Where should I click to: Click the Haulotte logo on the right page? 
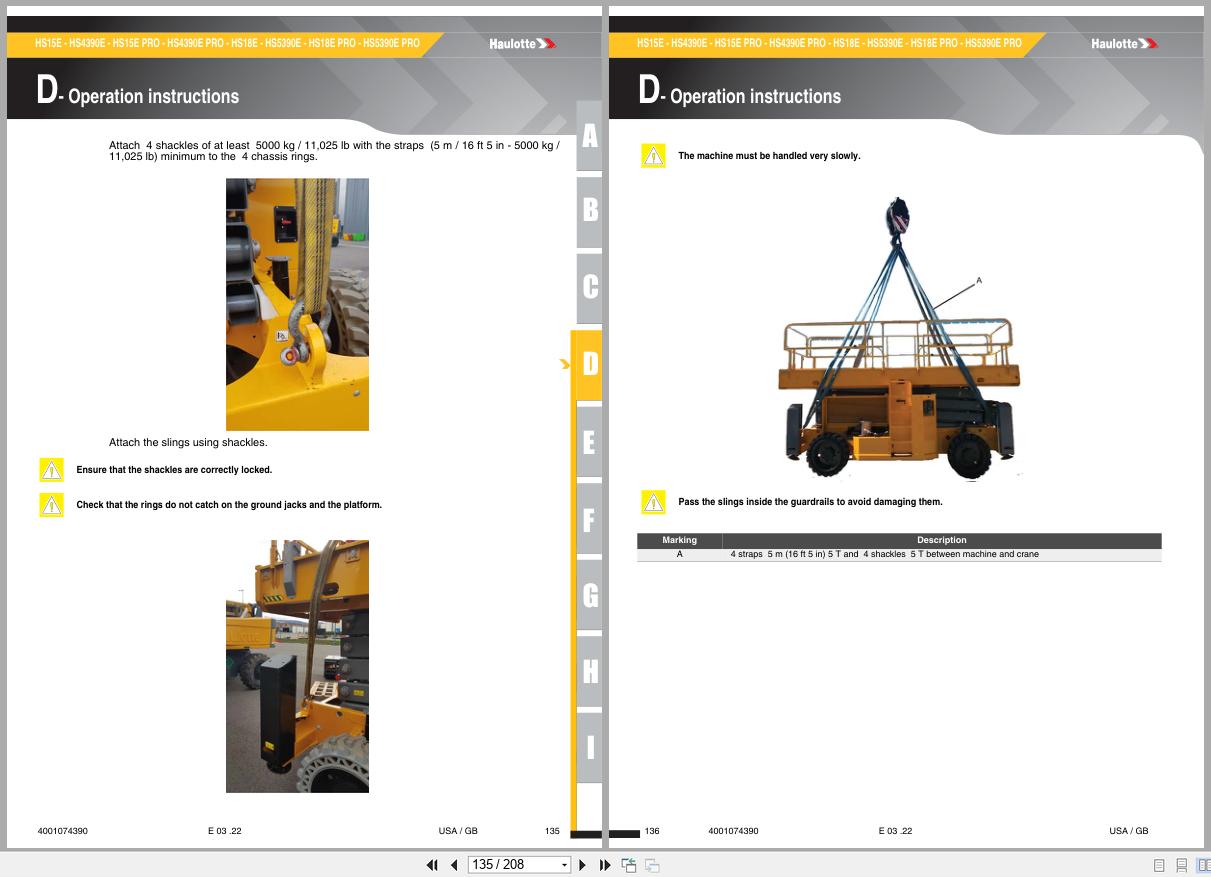(1124, 44)
